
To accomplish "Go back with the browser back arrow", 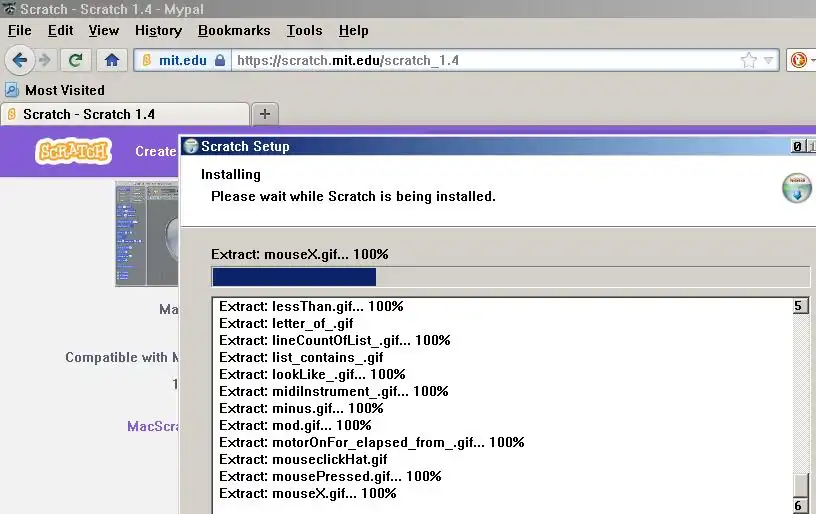I will click(x=19, y=60).
